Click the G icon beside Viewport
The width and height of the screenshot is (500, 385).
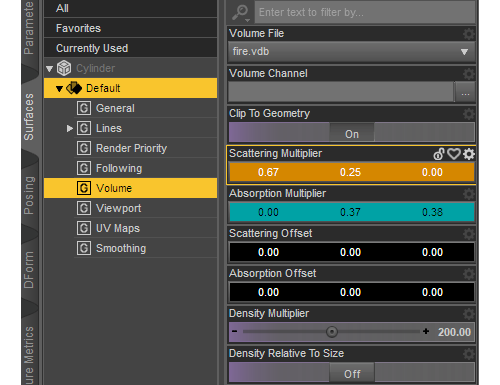[84, 208]
